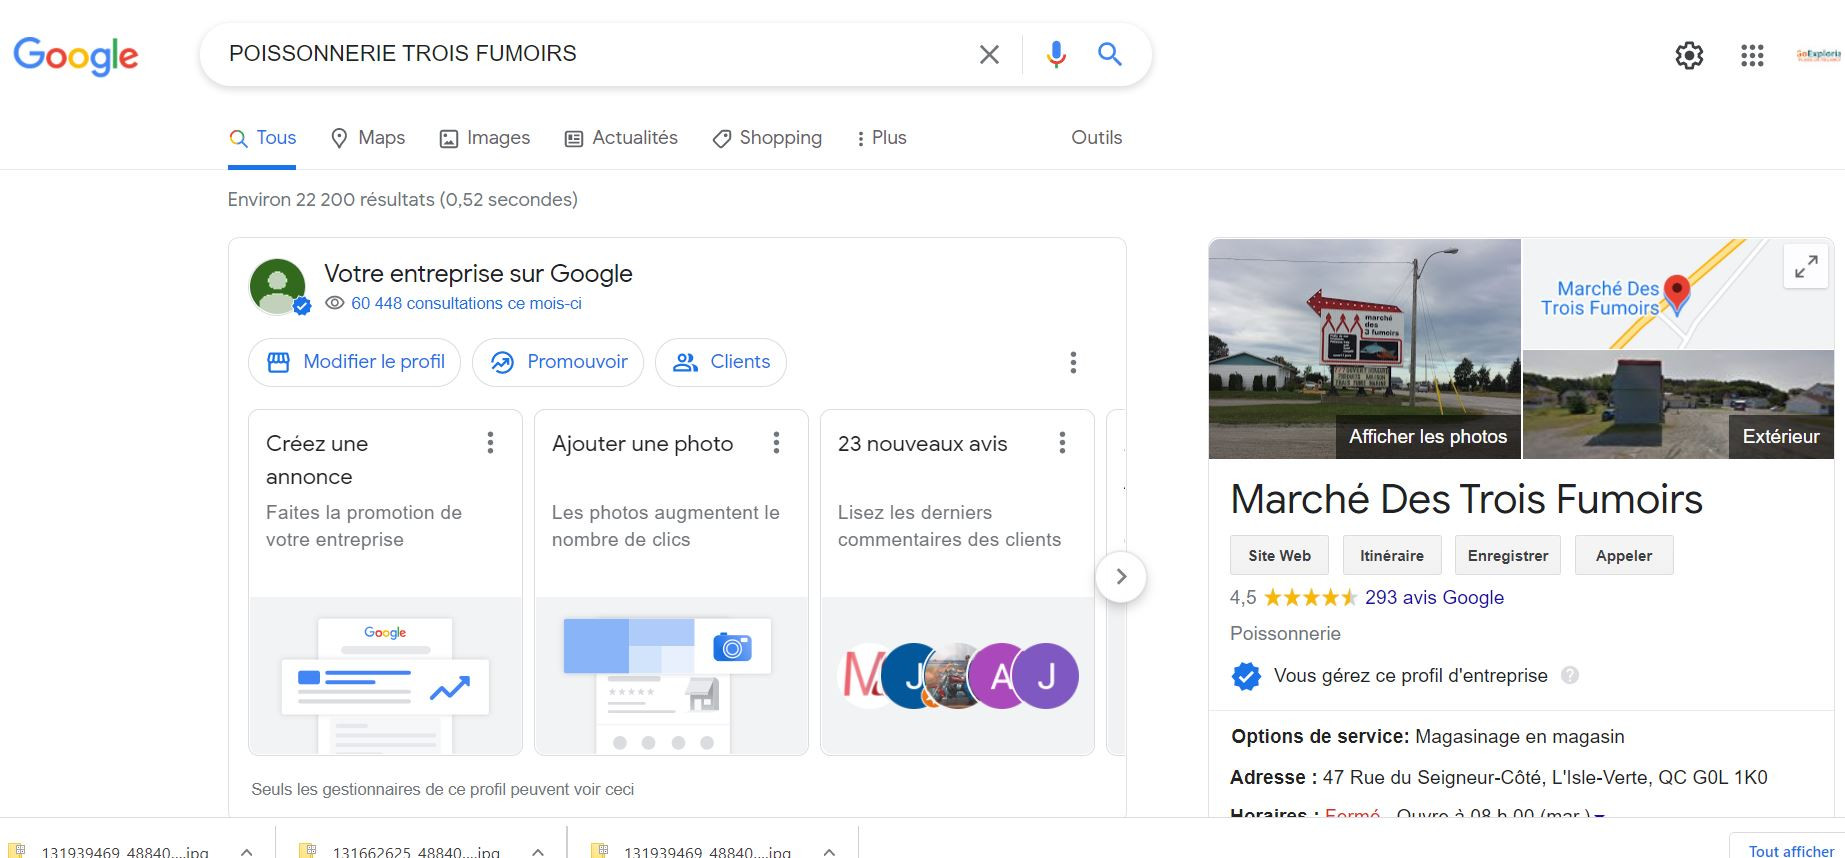This screenshot has height=858, width=1845.
Task: Click the business profile avatar
Action: [278, 287]
